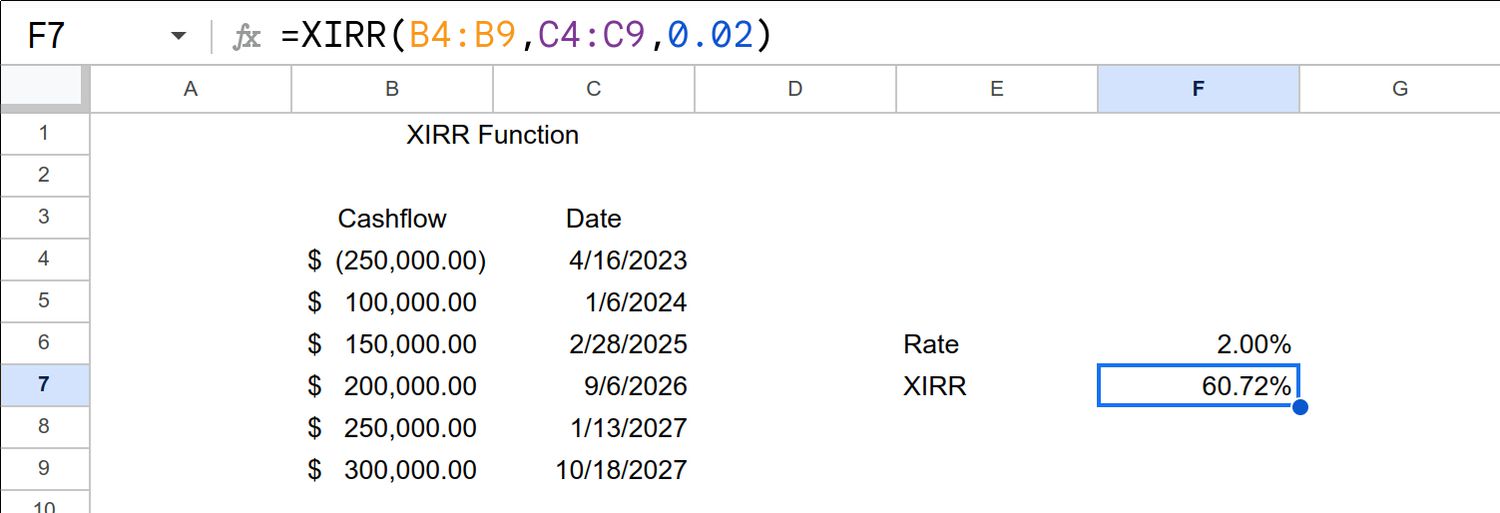Select column D header

[795, 89]
